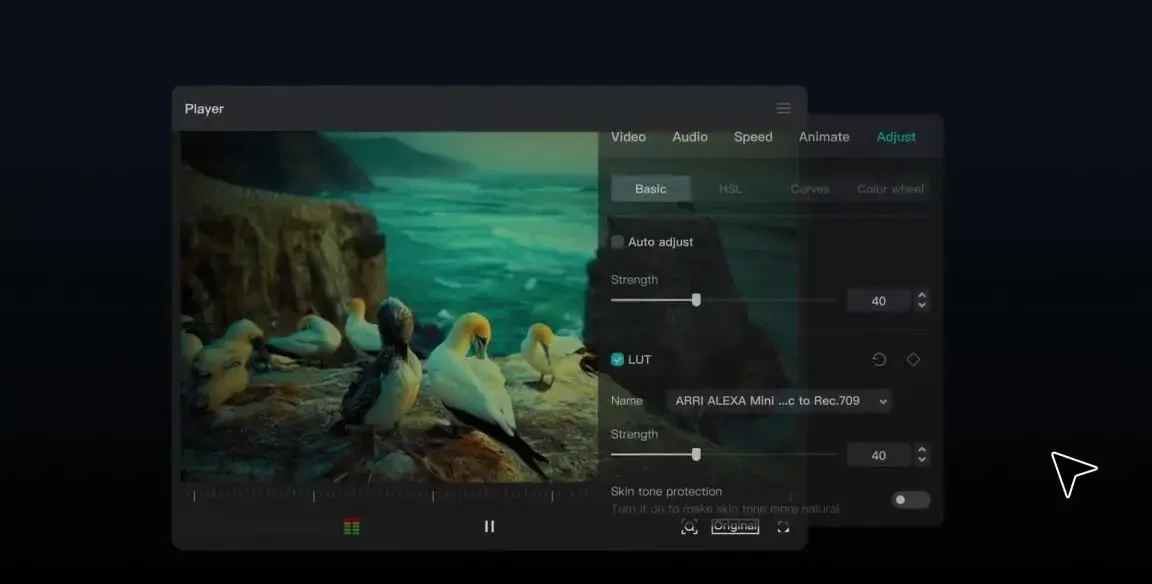Enter fullscreen player view

click(x=783, y=527)
